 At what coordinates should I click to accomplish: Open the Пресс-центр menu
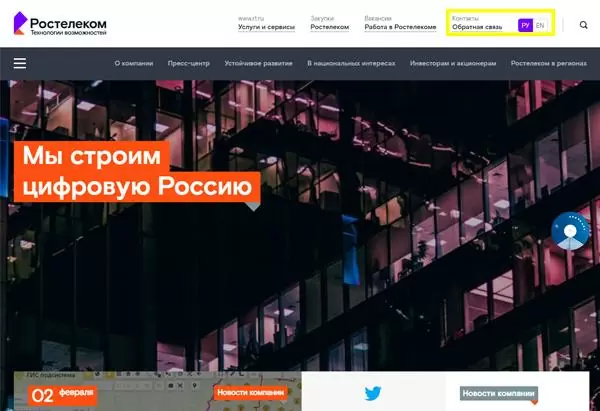coord(187,63)
